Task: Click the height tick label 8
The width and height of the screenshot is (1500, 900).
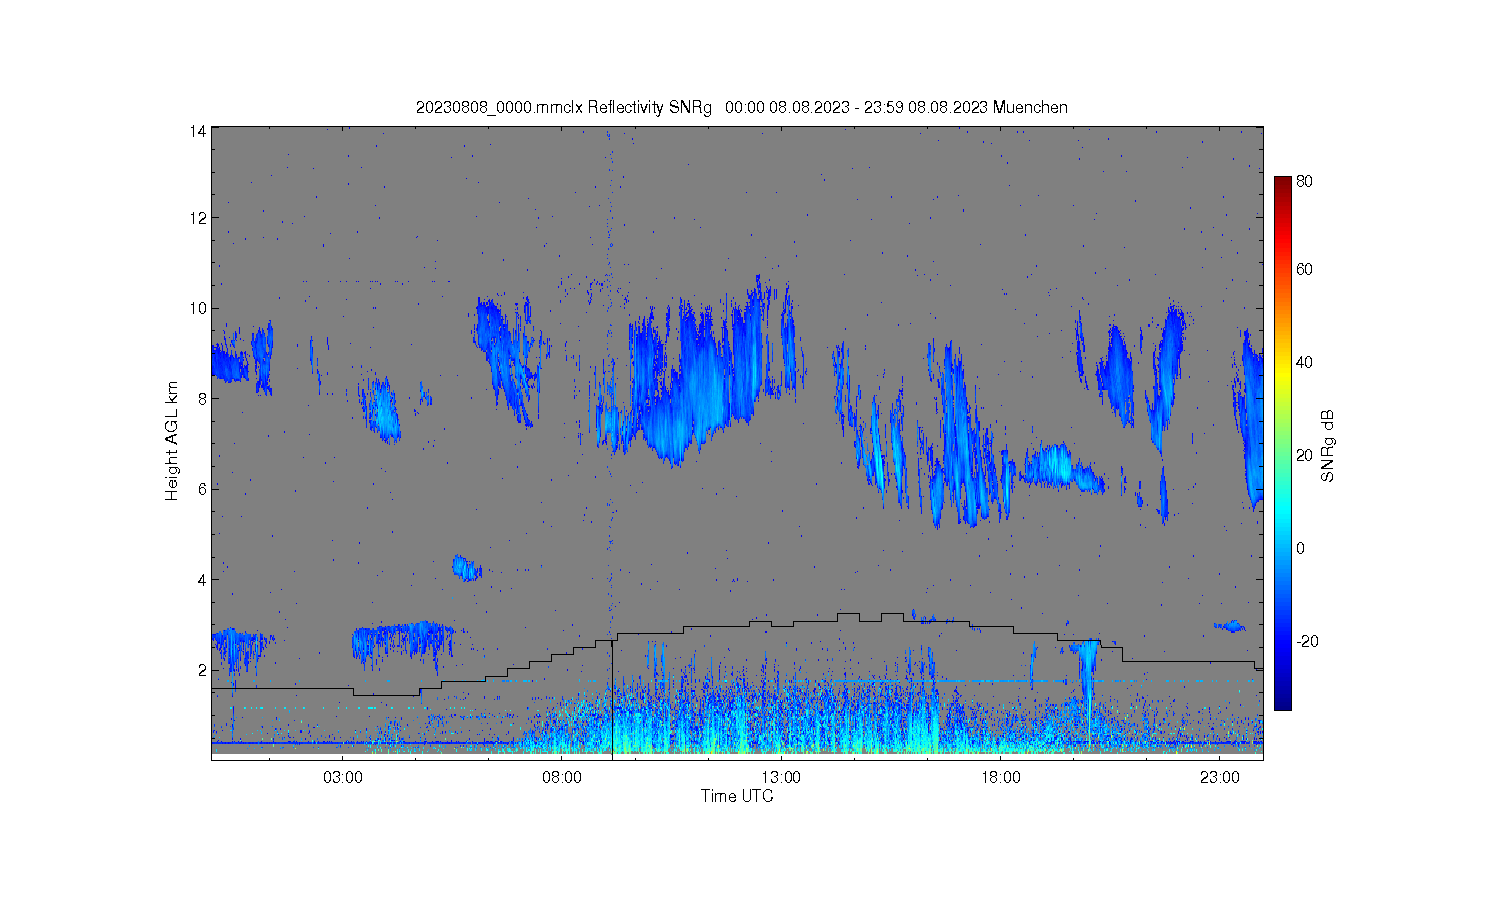Action: (202, 398)
